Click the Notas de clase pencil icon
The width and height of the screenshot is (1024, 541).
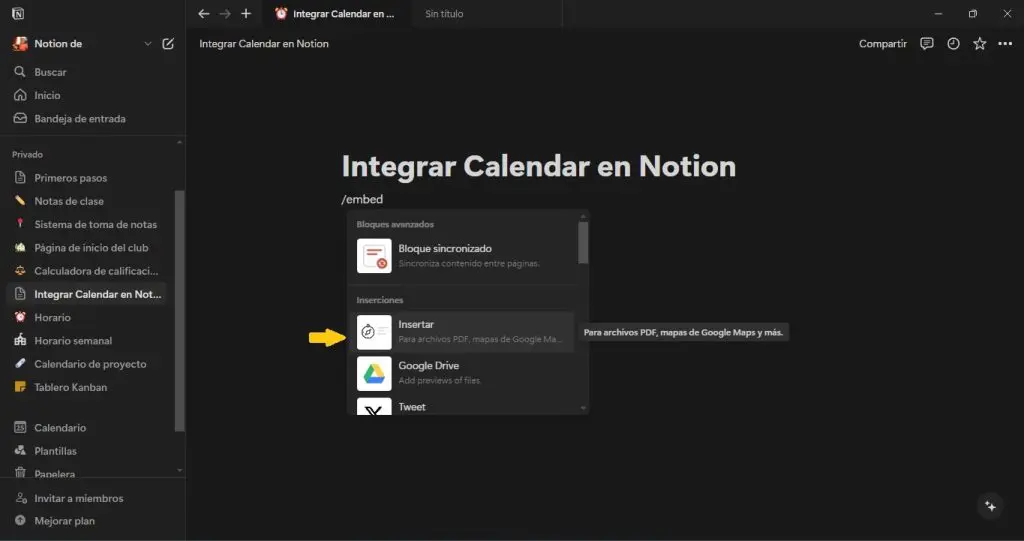(x=20, y=201)
